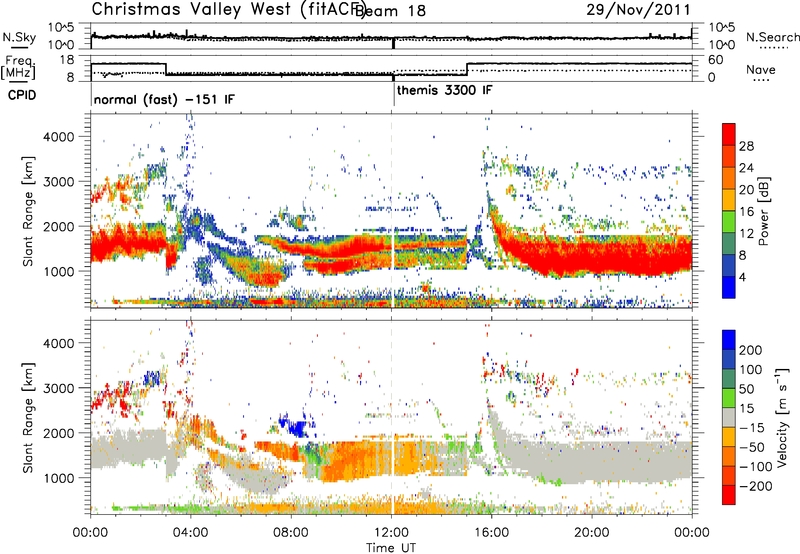Click the '60' tick on Nave axis
The width and height of the screenshot is (800, 554).
(716, 60)
